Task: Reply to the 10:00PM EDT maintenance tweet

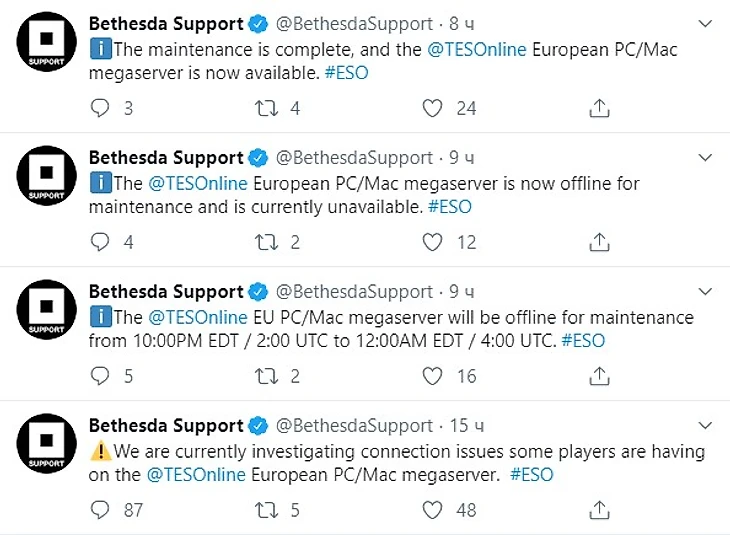Action: (x=100, y=376)
